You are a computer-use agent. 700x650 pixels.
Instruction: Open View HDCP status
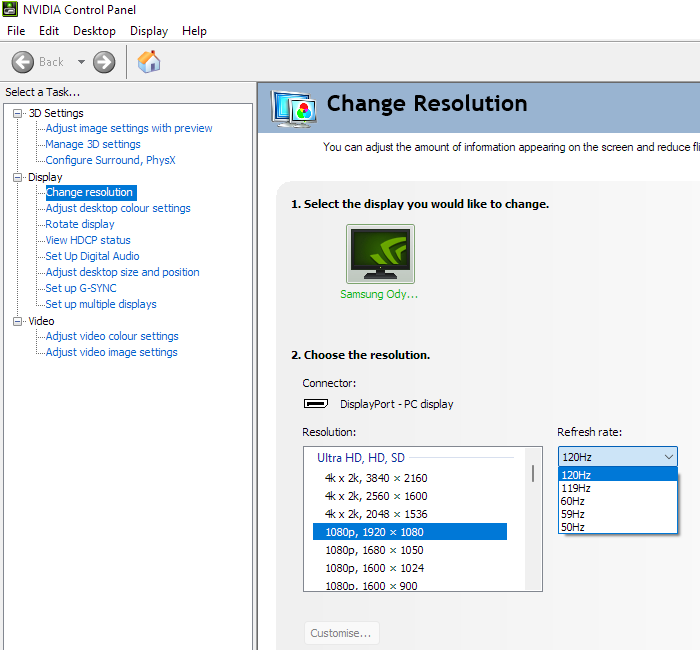[88, 240]
